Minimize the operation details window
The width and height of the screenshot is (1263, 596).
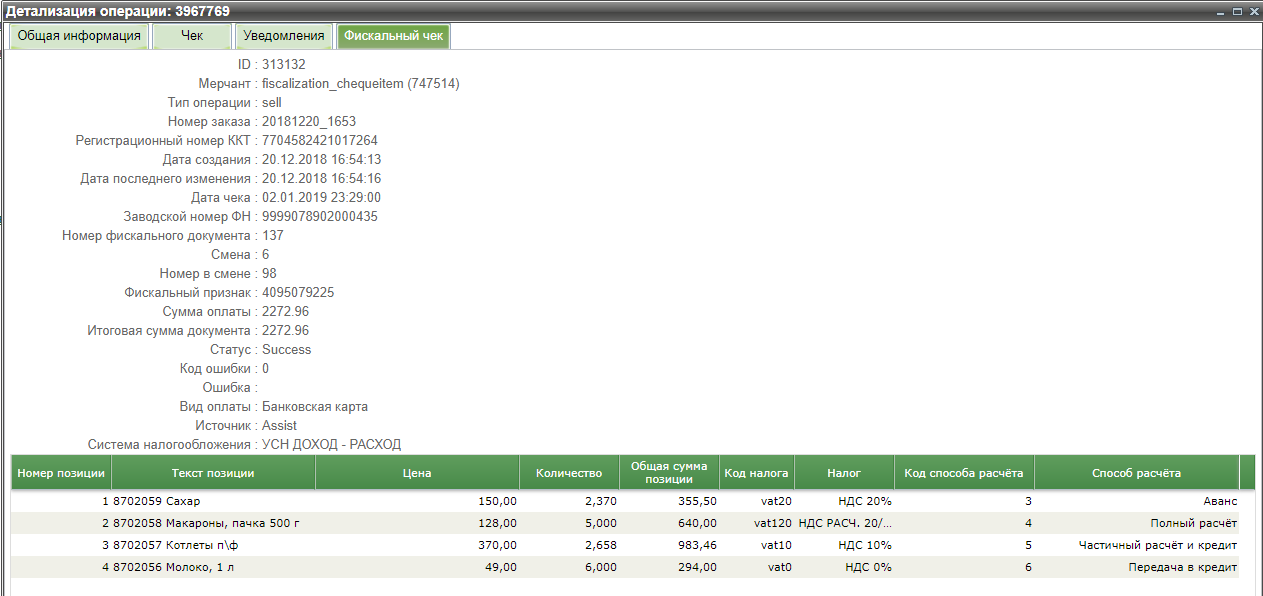1220,11
